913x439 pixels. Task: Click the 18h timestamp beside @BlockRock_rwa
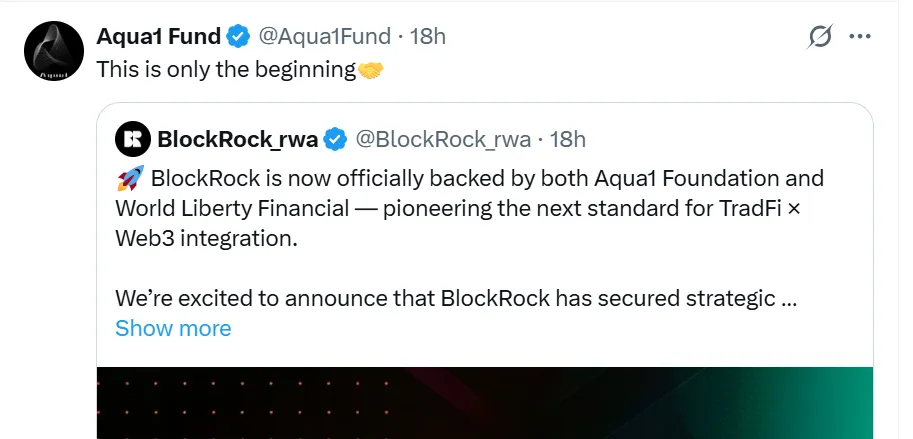[x=568, y=138]
